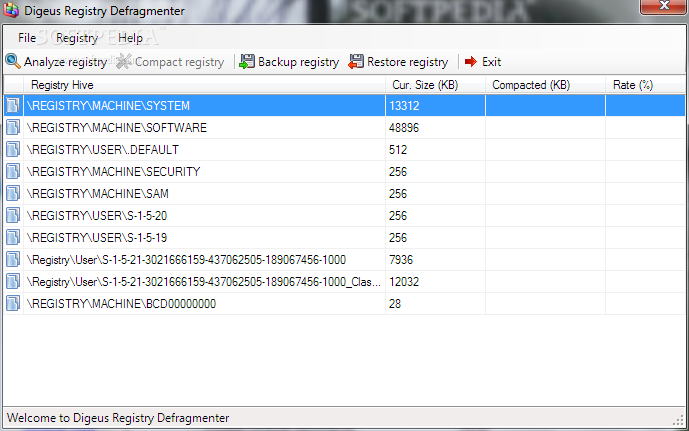Screen dimensions: 689x431
Task: Click the status bar welcome message
Action: point(118,418)
